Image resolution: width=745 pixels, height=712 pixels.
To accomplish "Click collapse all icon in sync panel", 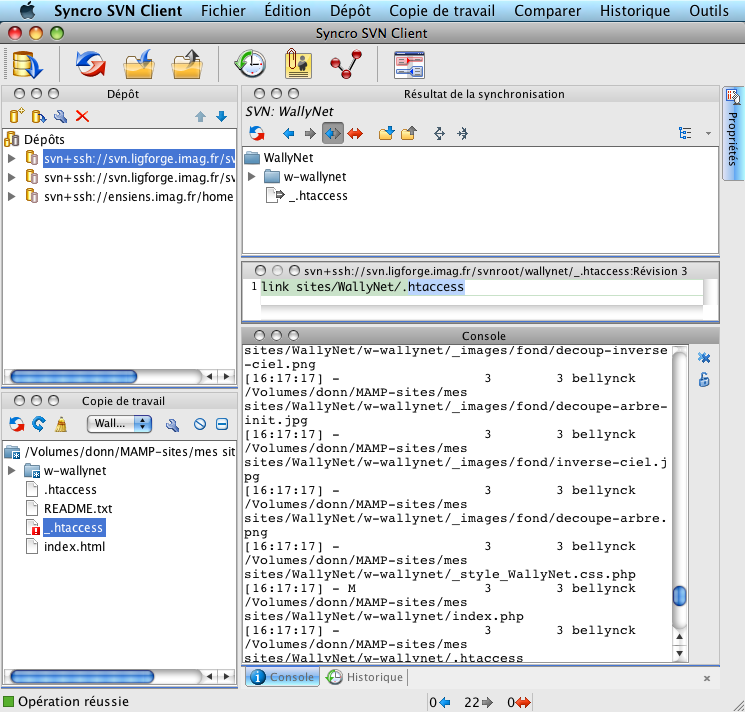I will tap(462, 133).
